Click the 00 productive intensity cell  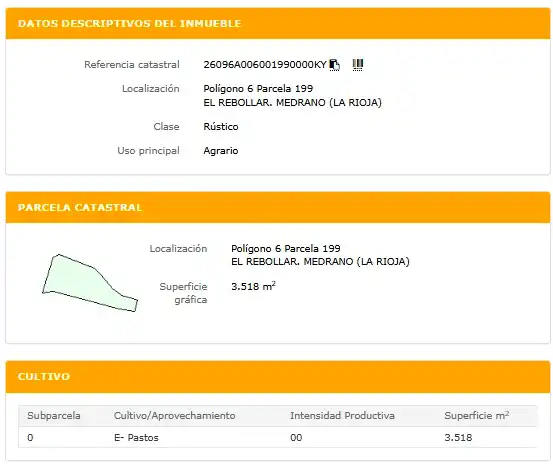pyautogui.click(x=296, y=437)
